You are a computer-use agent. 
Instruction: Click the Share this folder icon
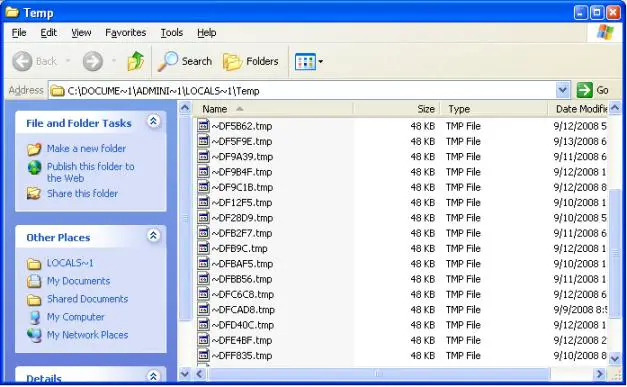pos(34,194)
